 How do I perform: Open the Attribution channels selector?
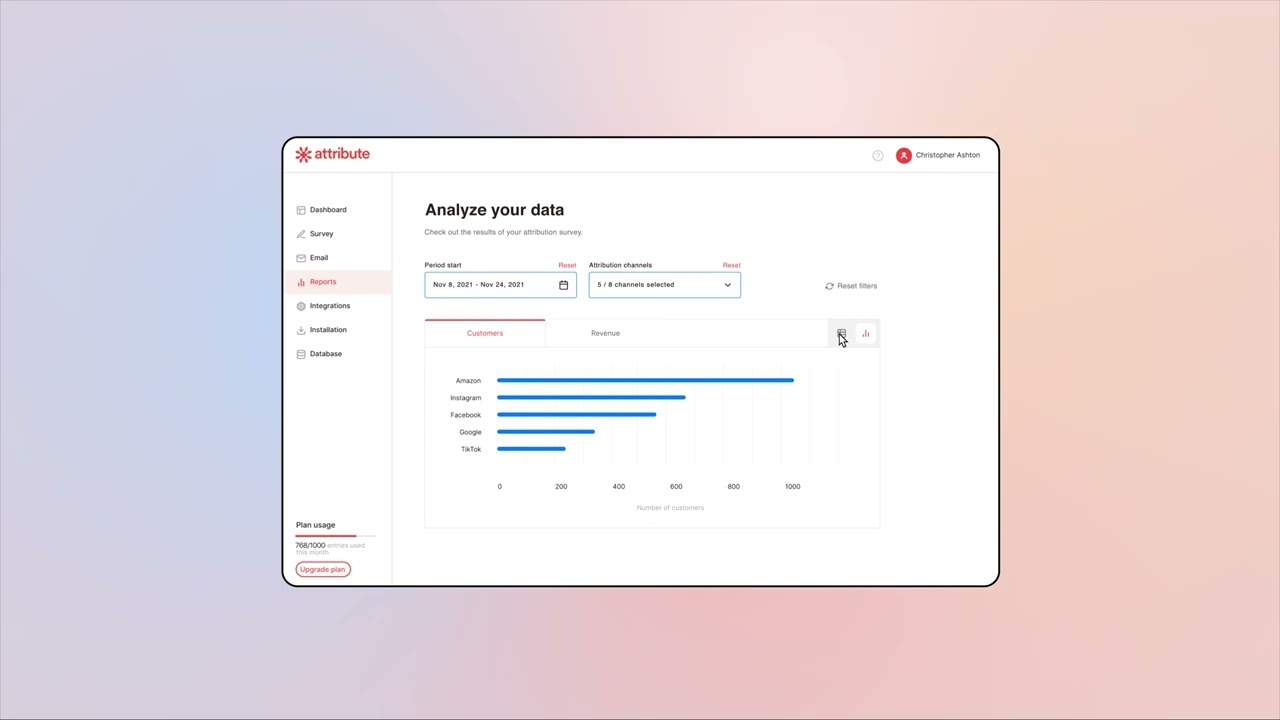(664, 284)
